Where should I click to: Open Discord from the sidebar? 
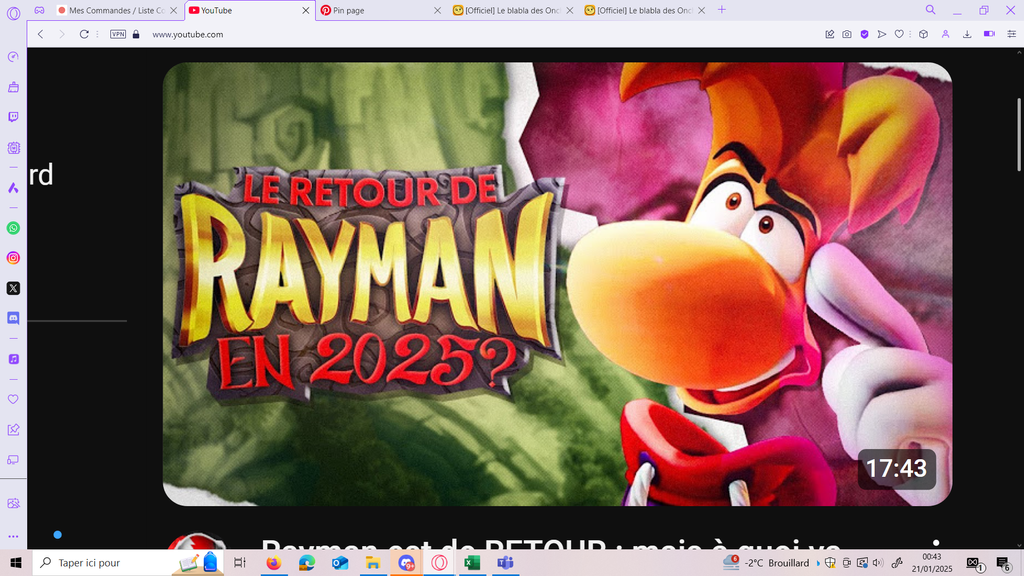click(13, 318)
